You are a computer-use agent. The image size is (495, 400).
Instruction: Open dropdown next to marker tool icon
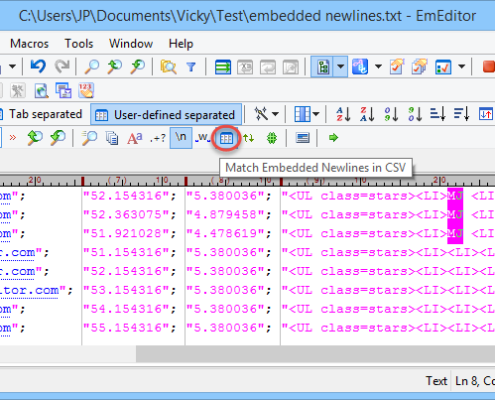(x=276, y=114)
